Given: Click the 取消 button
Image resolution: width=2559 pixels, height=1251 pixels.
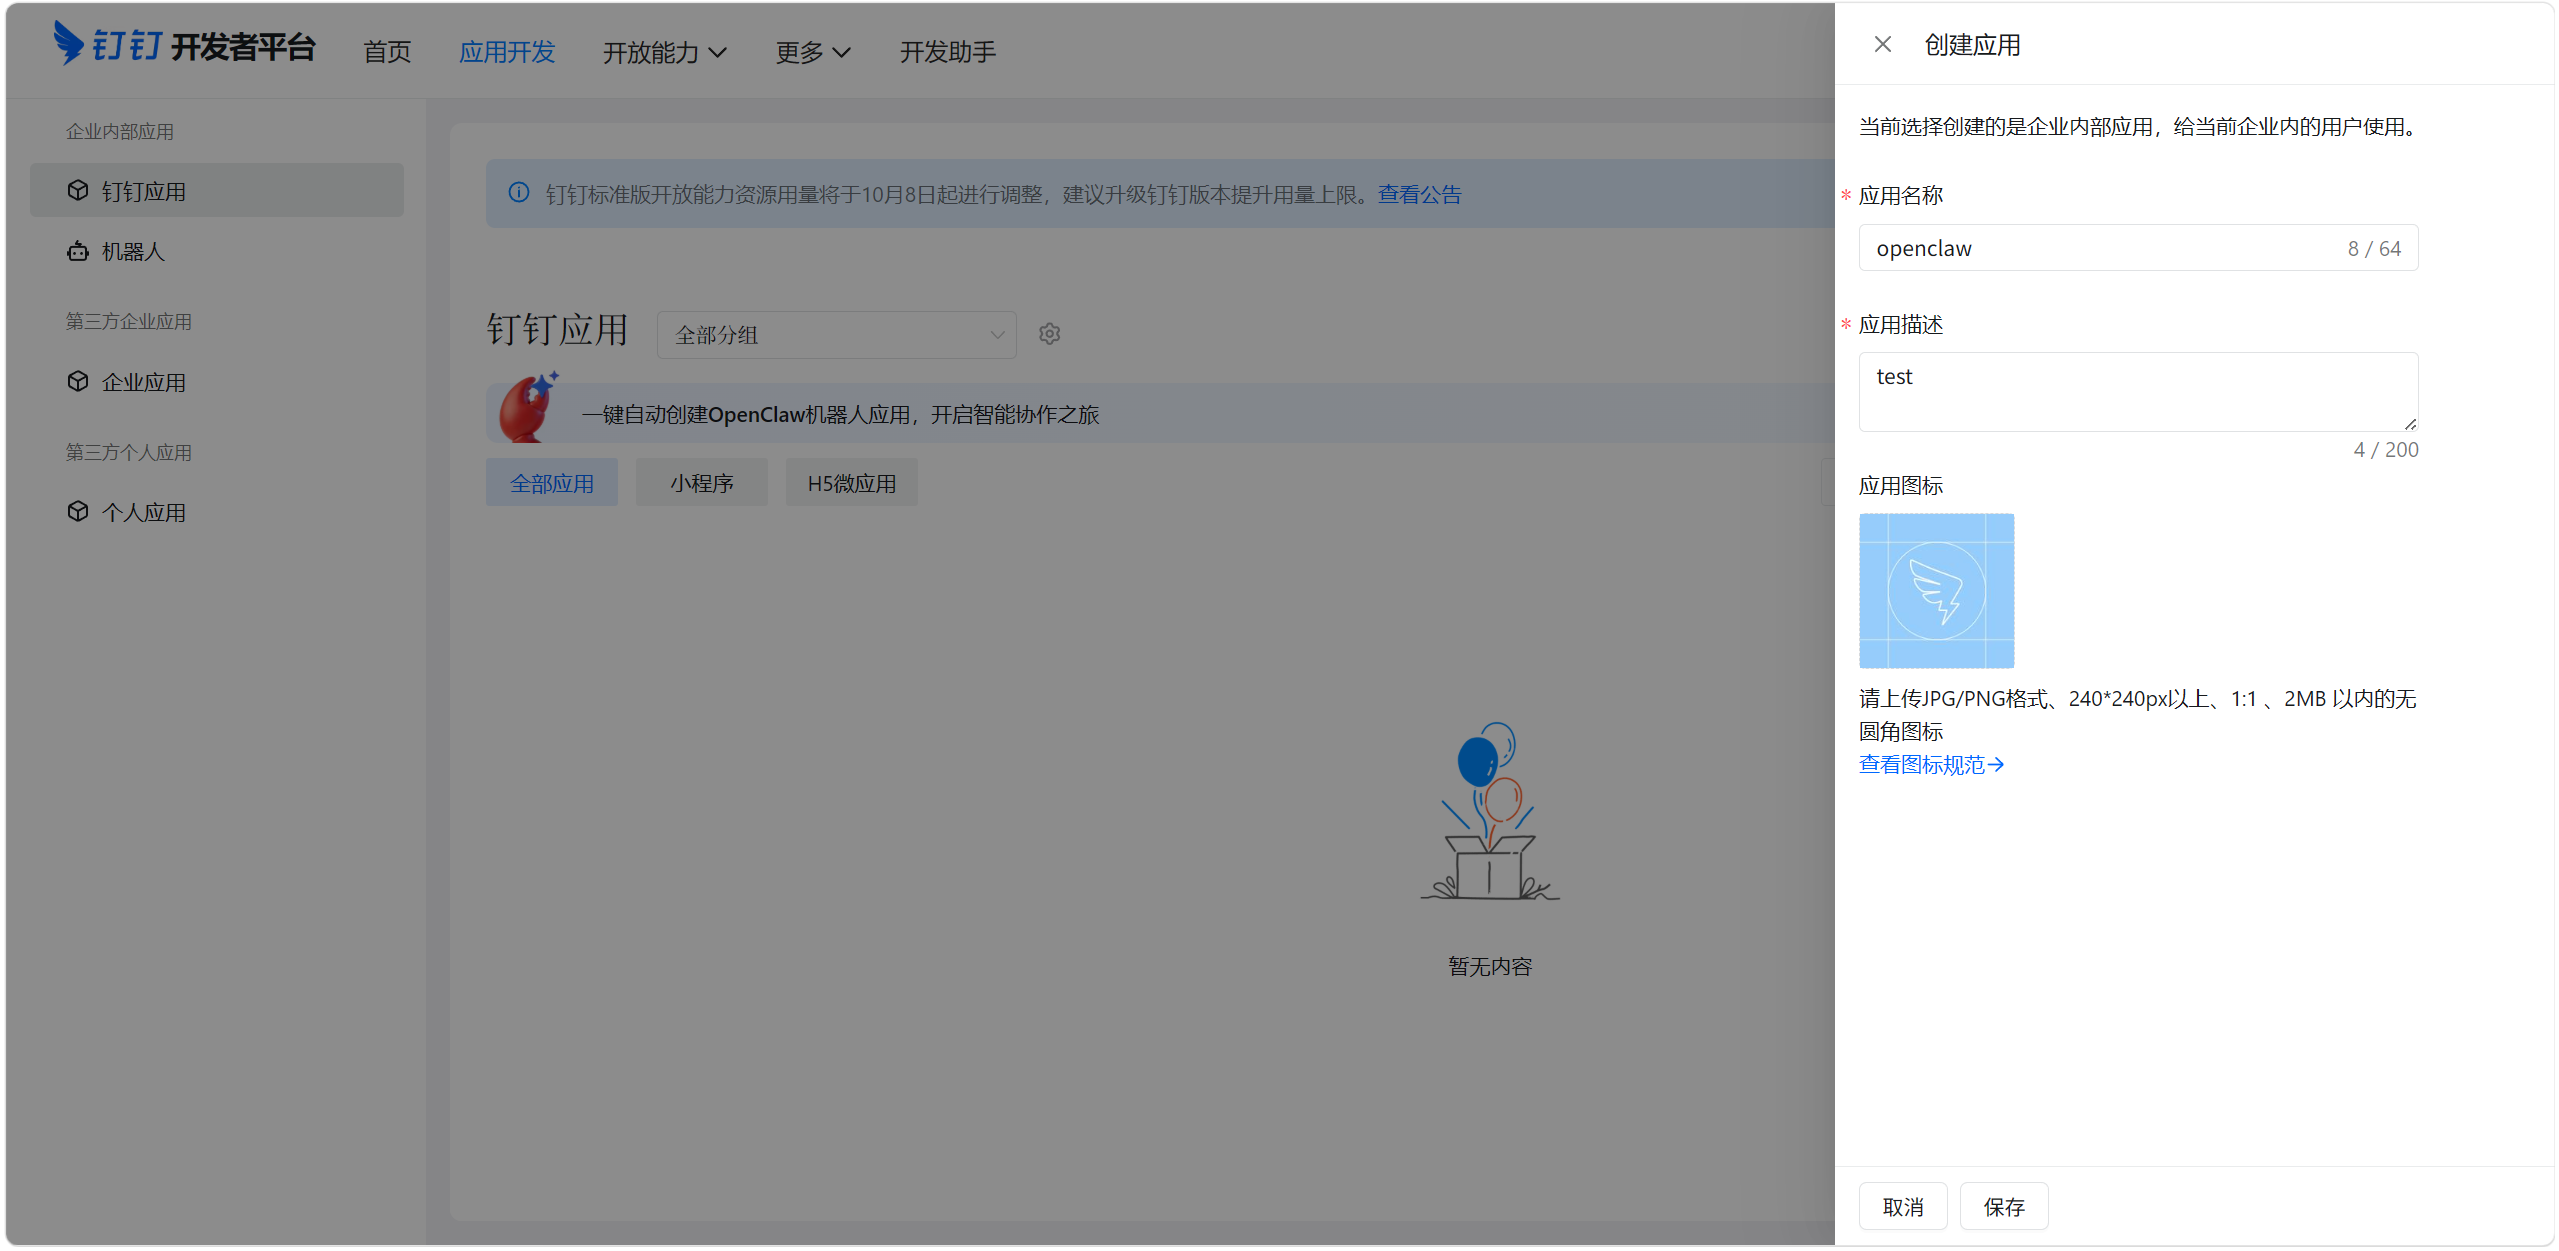Looking at the screenshot, I should tap(1902, 1207).
